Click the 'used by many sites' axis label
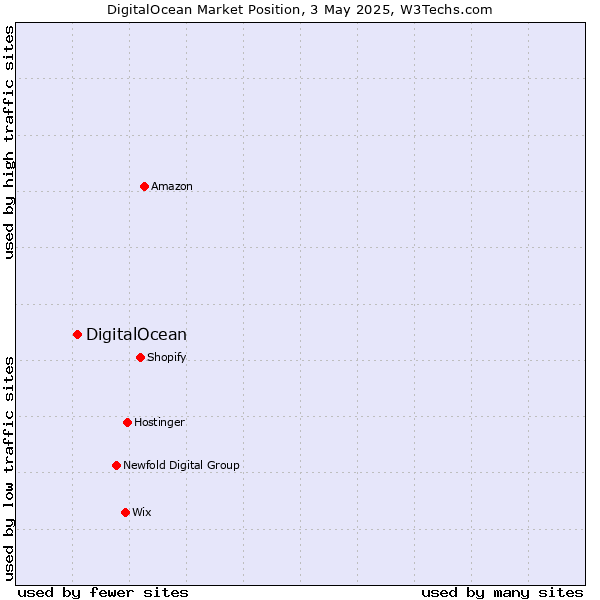 (x=502, y=593)
